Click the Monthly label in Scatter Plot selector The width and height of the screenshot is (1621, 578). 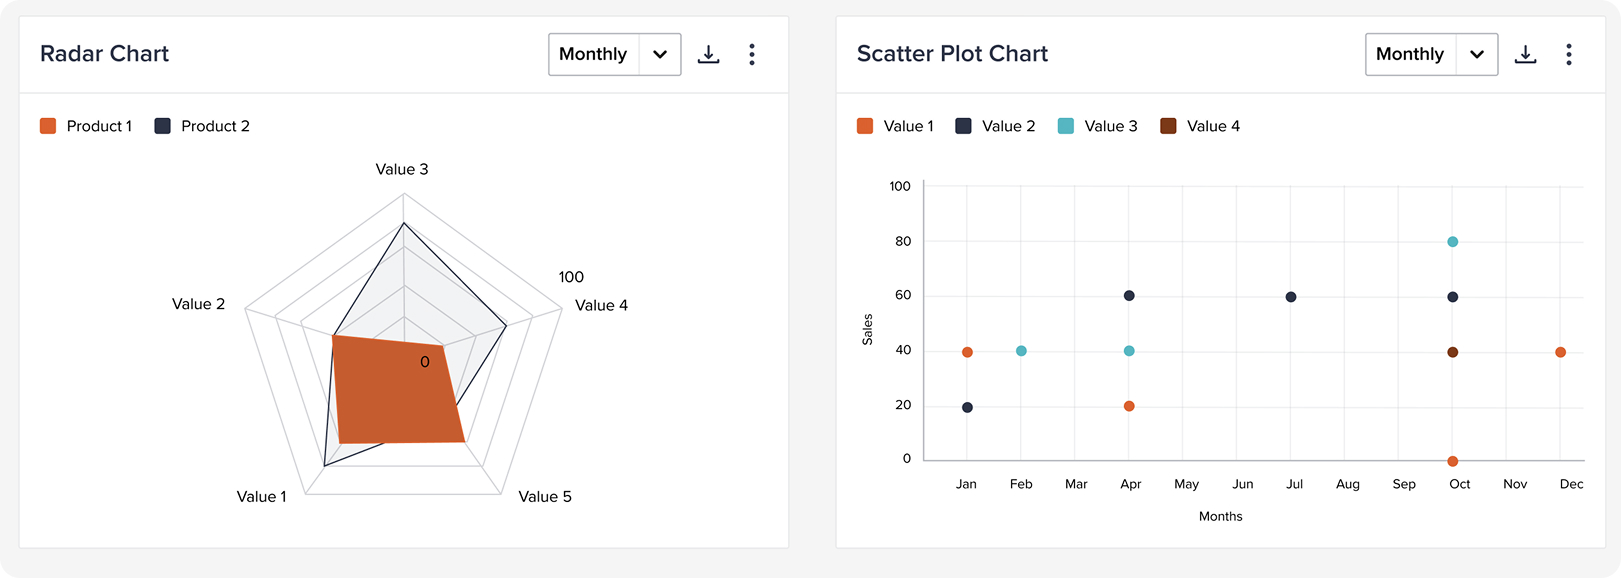pos(1410,54)
